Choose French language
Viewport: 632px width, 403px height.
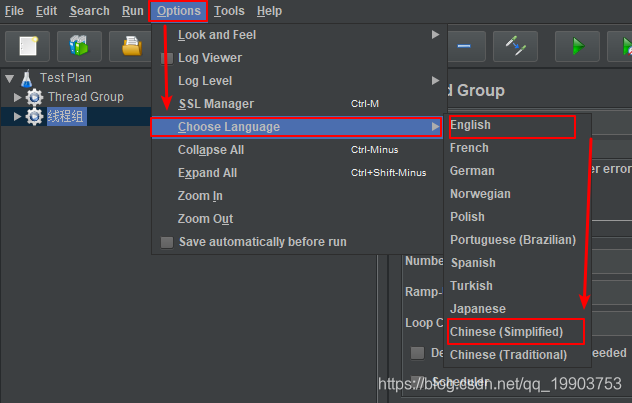518,148
